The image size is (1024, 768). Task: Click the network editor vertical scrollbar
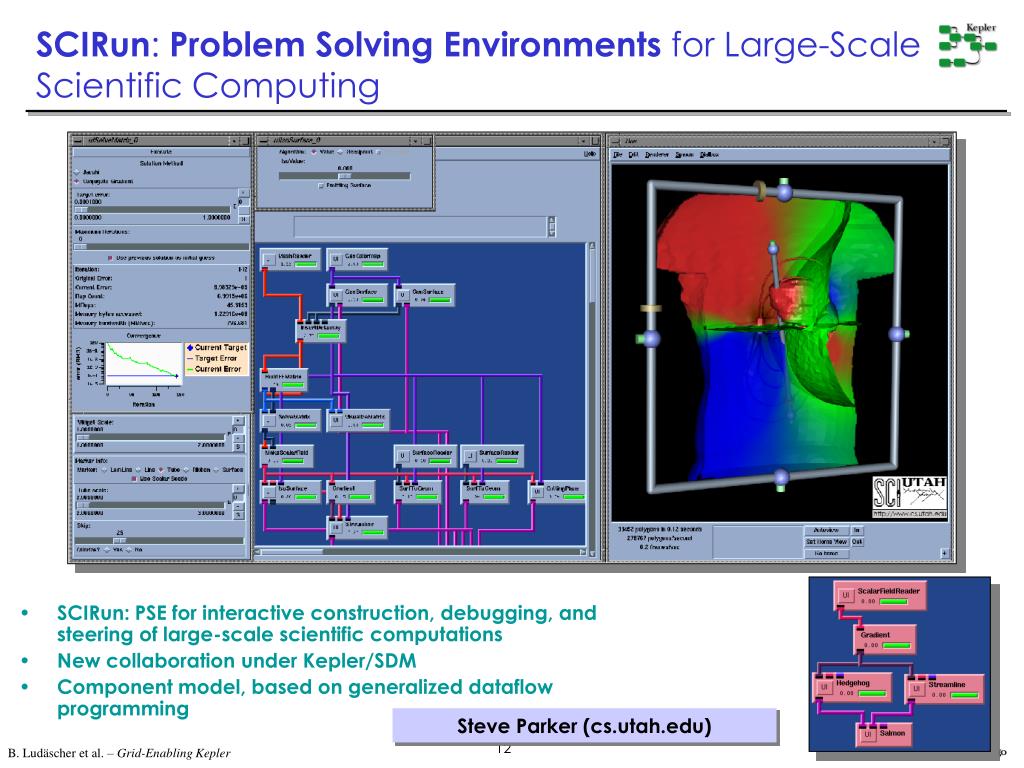[x=592, y=398]
